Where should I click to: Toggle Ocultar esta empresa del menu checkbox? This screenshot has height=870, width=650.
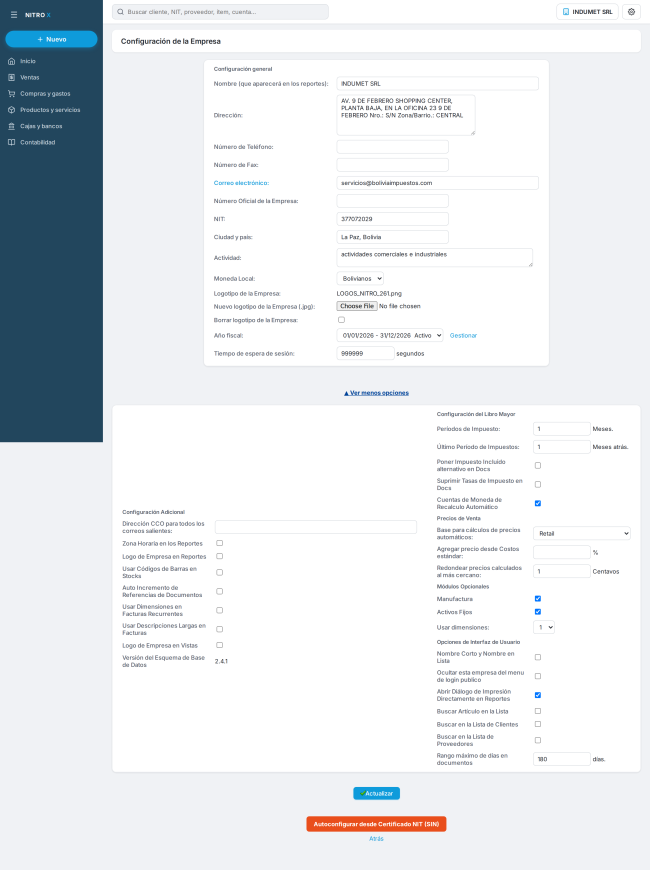click(x=538, y=676)
